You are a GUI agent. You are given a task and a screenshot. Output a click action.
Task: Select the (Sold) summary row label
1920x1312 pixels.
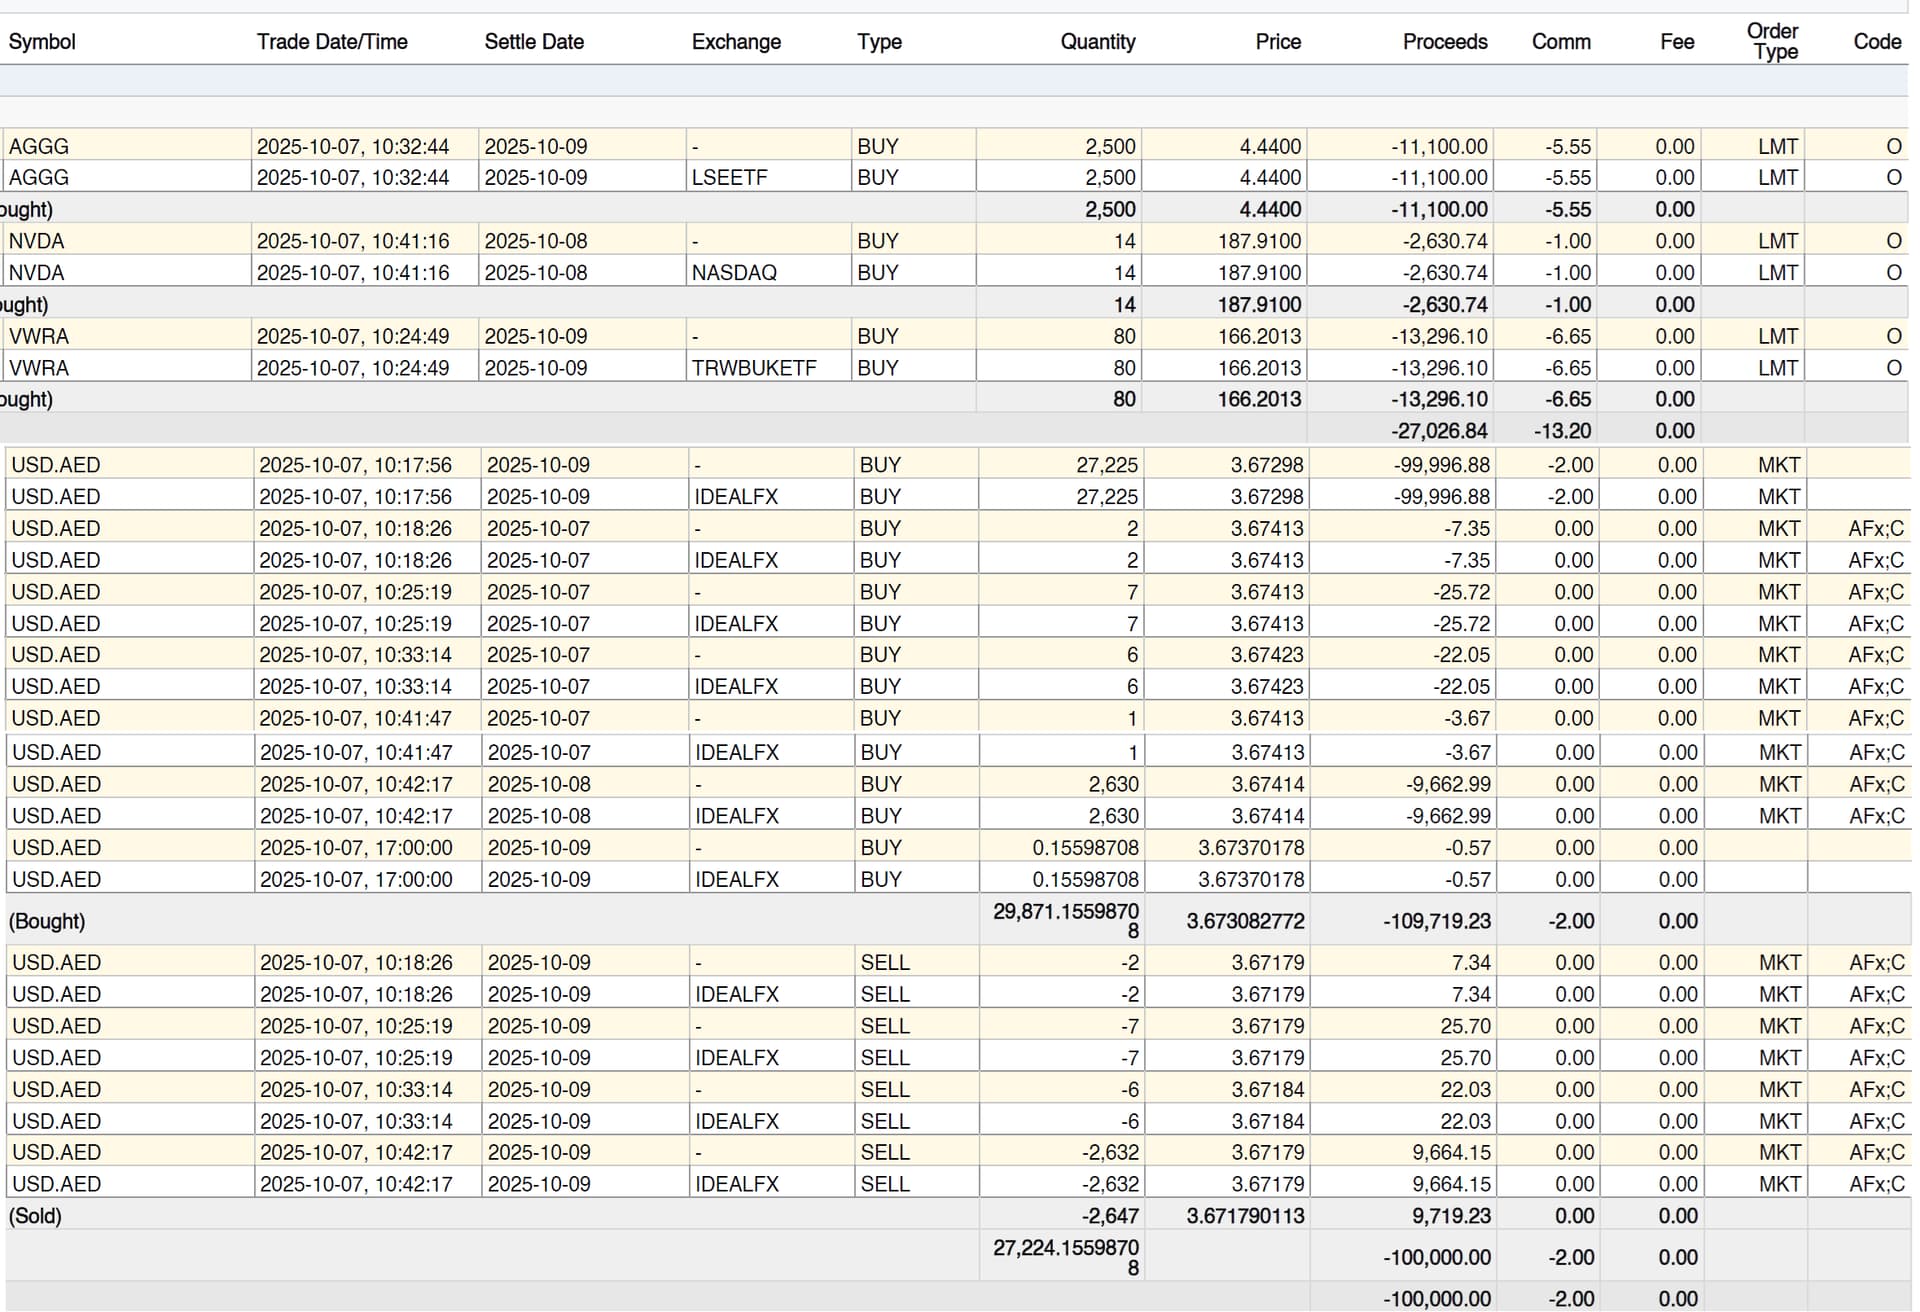(x=36, y=1216)
